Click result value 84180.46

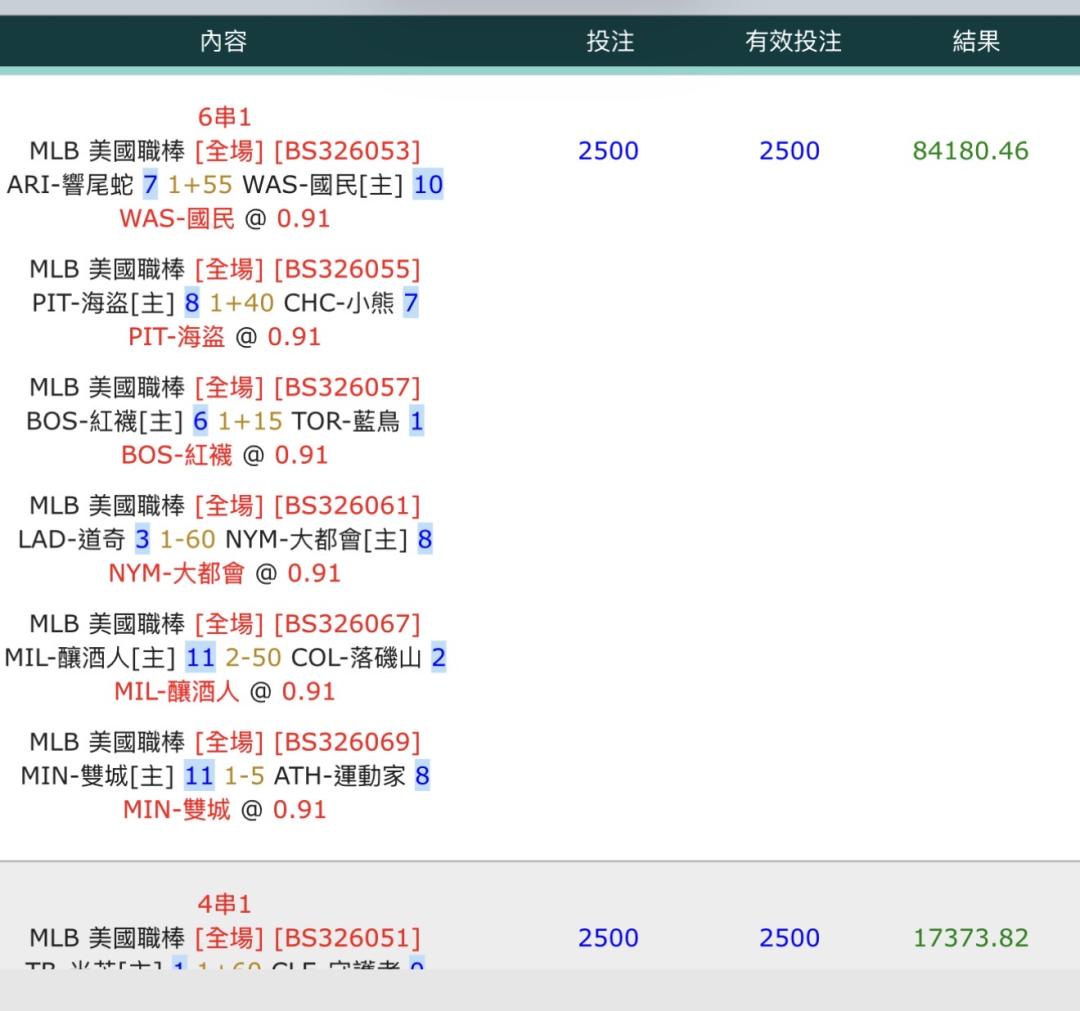[970, 151]
